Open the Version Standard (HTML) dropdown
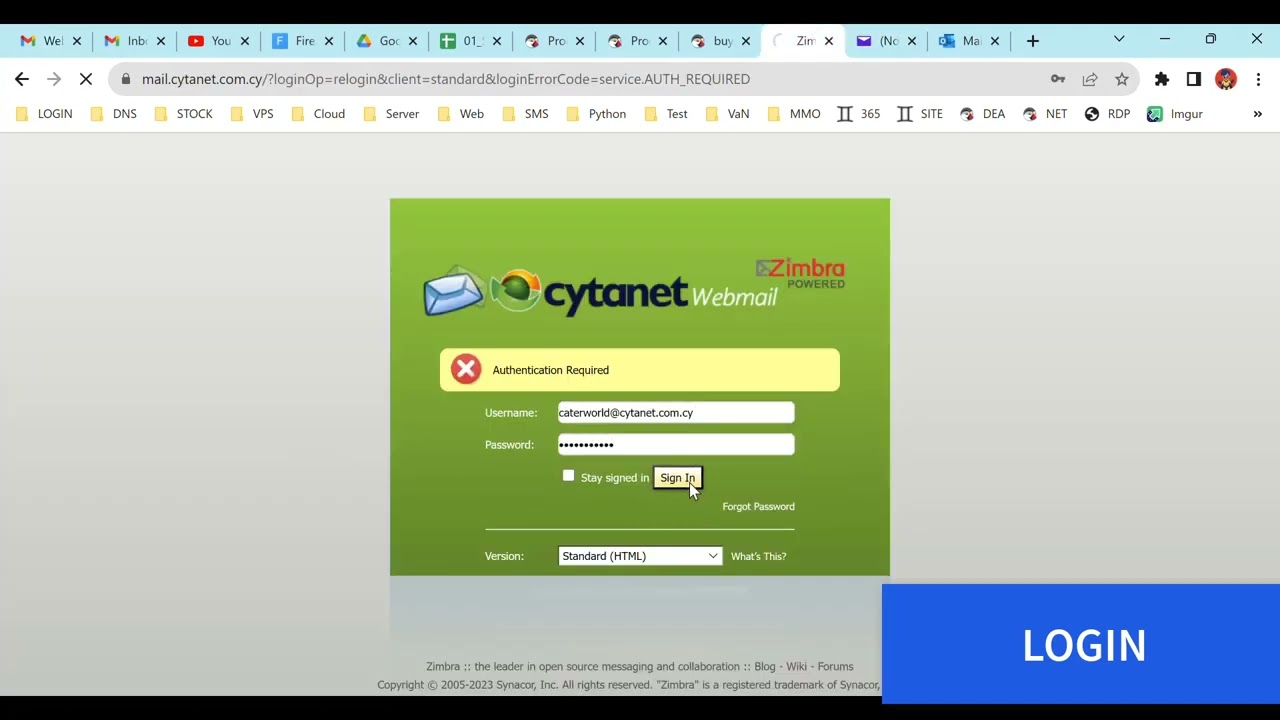 (640, 556)
